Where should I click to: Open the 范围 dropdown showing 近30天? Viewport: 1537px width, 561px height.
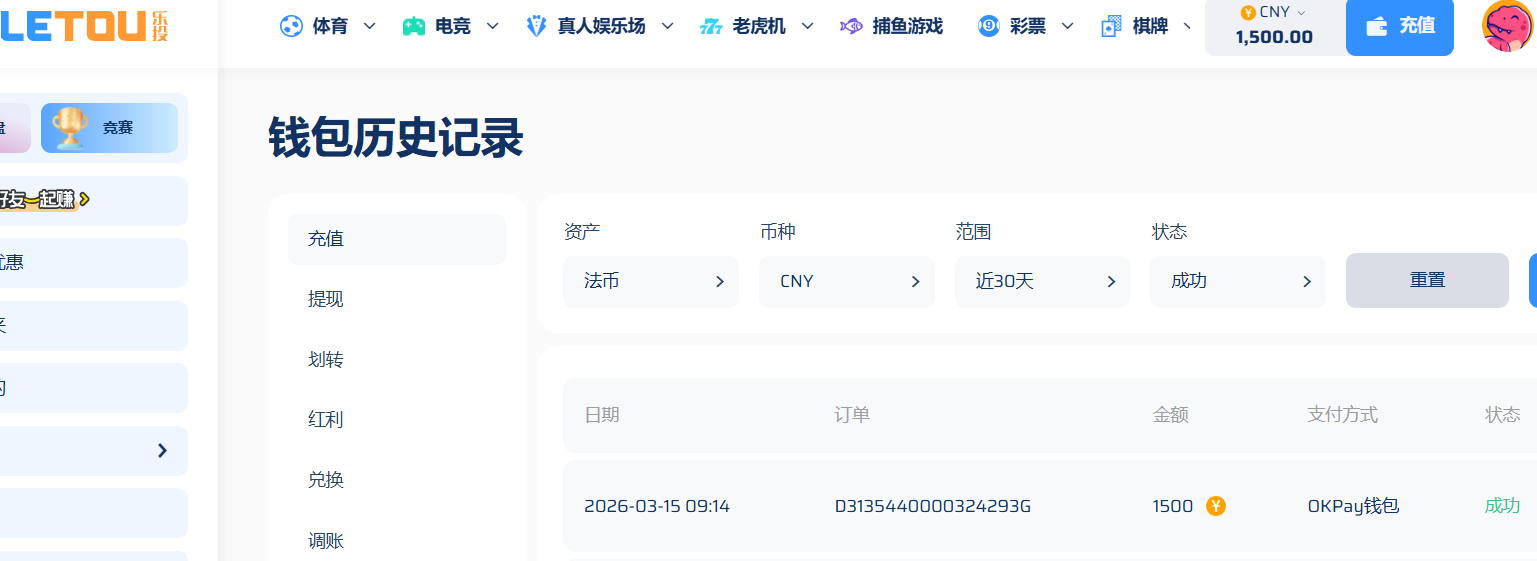coord(1041,282)
